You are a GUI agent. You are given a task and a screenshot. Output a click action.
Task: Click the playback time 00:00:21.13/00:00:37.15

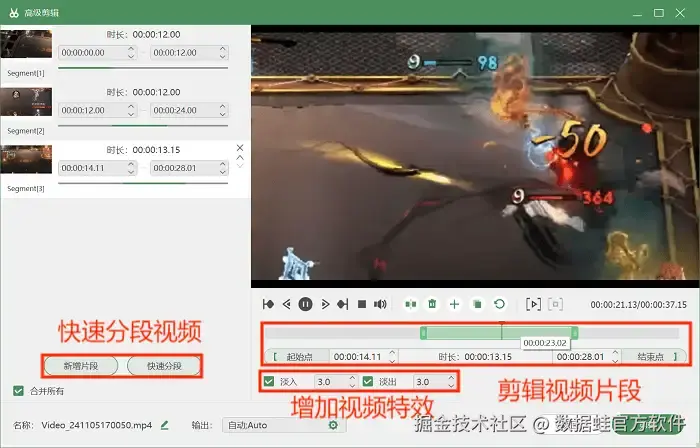point(638,305)
